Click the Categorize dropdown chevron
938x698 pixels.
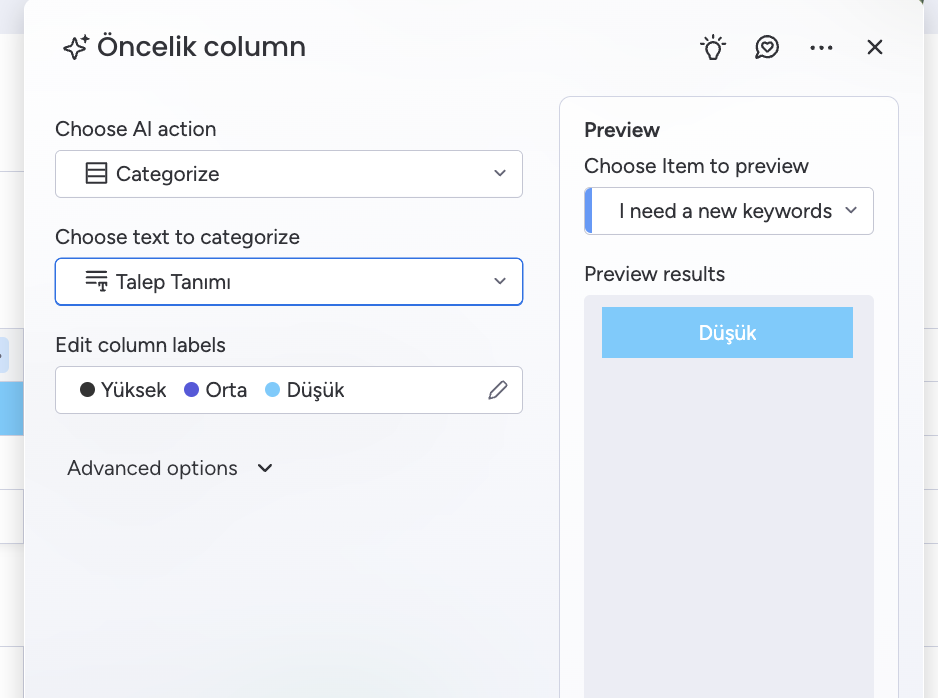500,173
